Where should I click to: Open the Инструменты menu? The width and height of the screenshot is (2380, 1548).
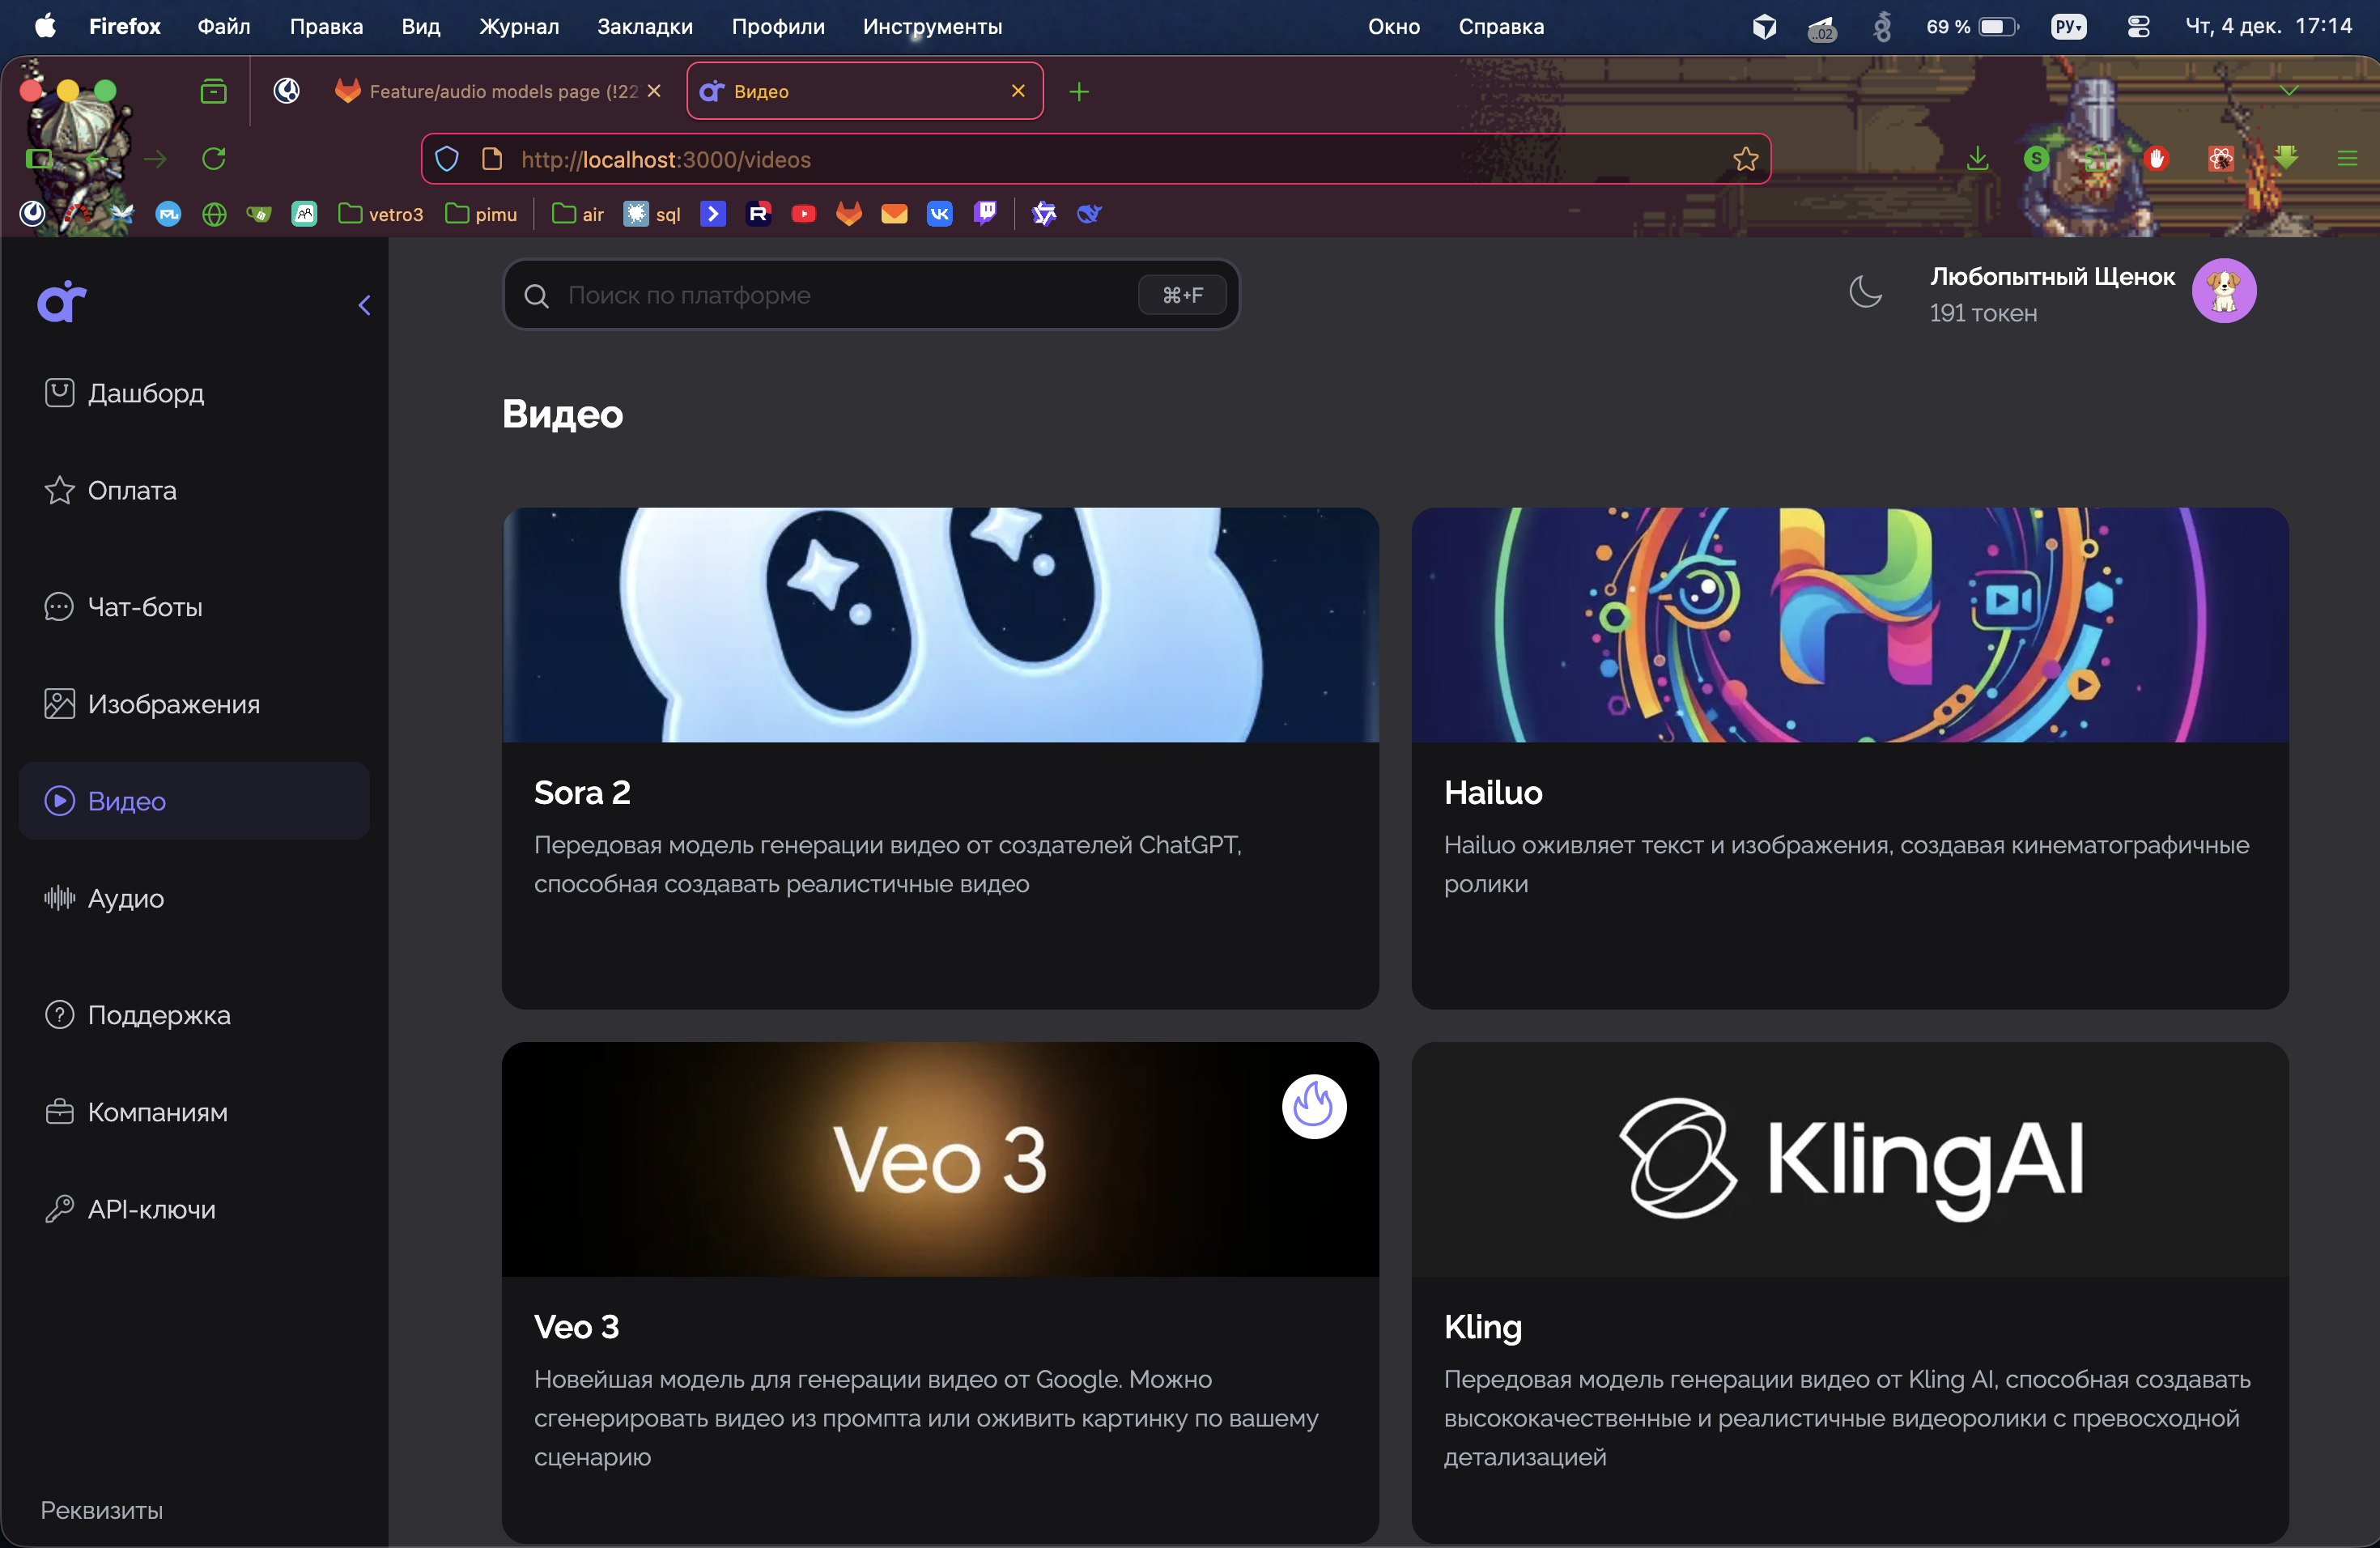point(932,27)
